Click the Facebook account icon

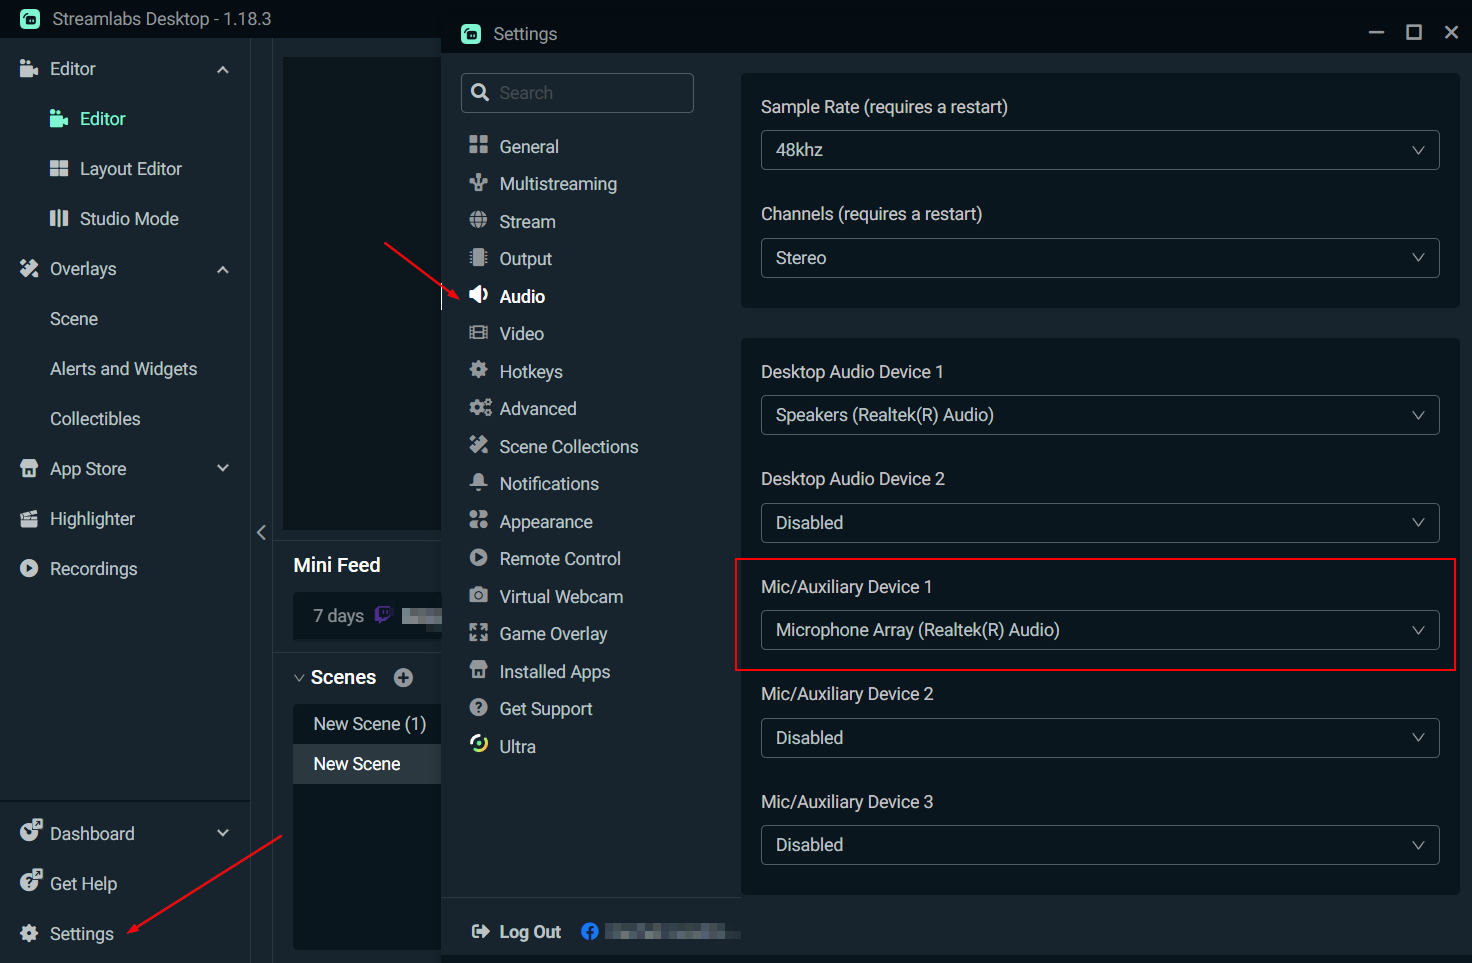pyautogui.click(x=590, y=932)
